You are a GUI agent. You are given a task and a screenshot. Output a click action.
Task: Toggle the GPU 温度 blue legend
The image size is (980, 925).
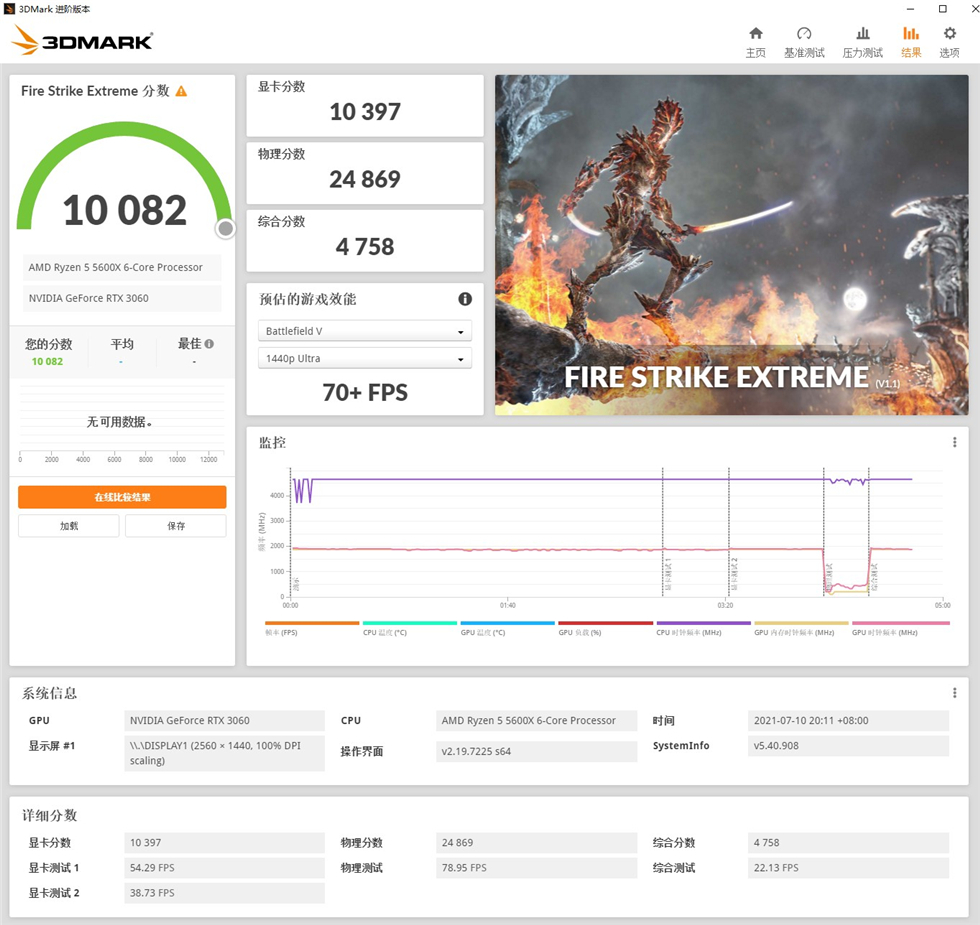(508, 623)
